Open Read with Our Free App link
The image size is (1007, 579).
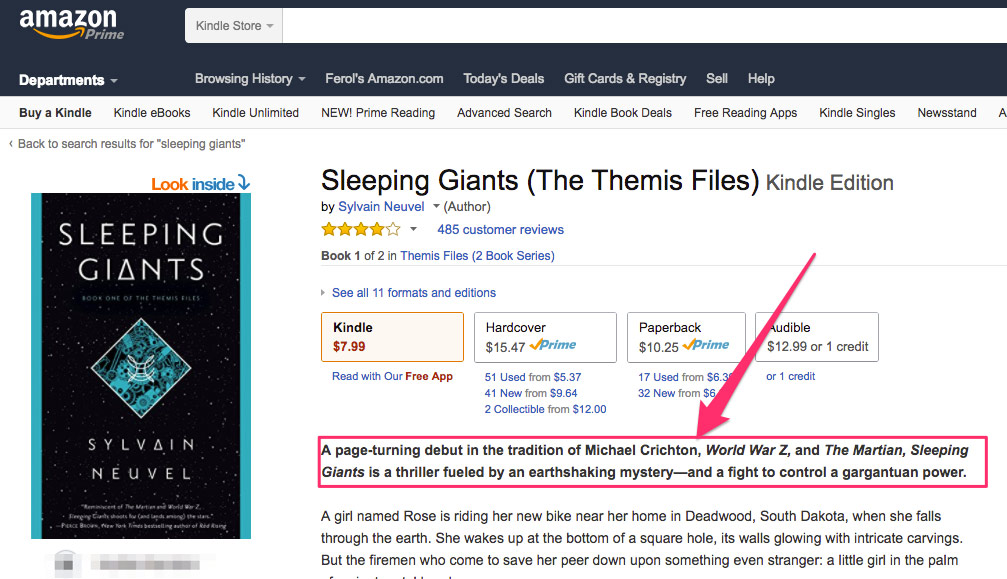[x=392, y=376]
